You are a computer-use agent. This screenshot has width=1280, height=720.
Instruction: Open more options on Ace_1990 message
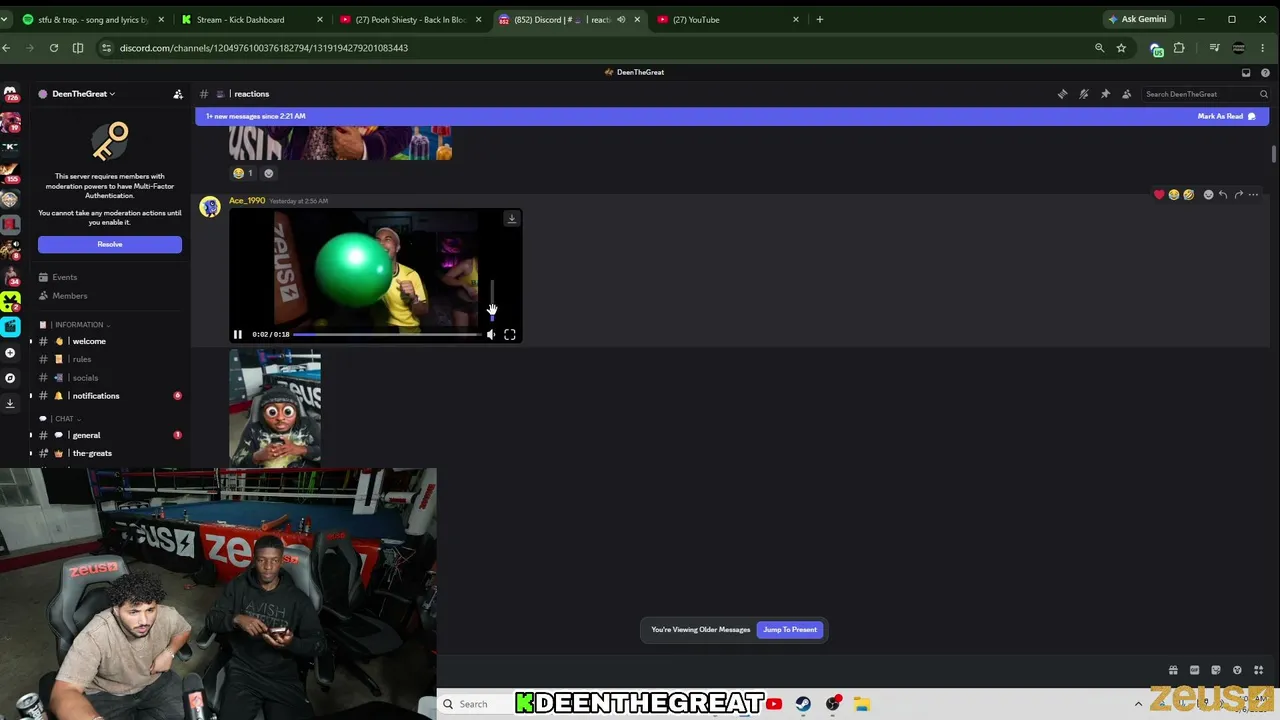(1253, 195)
